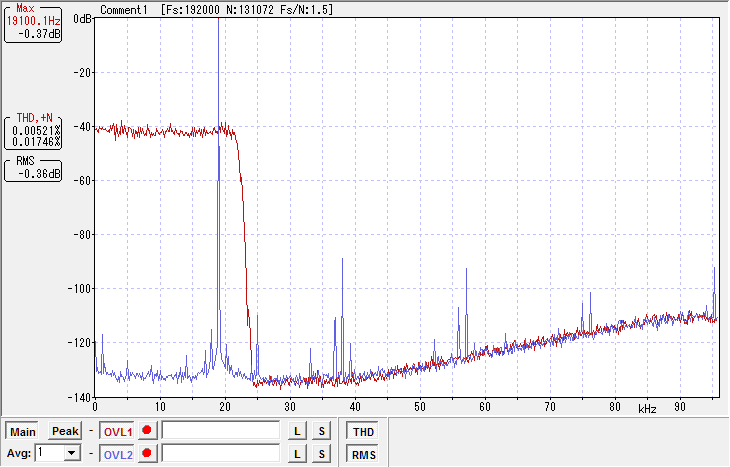Viewport: 730px width, 467px height.
Task: Click the RMS readout -0.36dB
Action: 39,174
